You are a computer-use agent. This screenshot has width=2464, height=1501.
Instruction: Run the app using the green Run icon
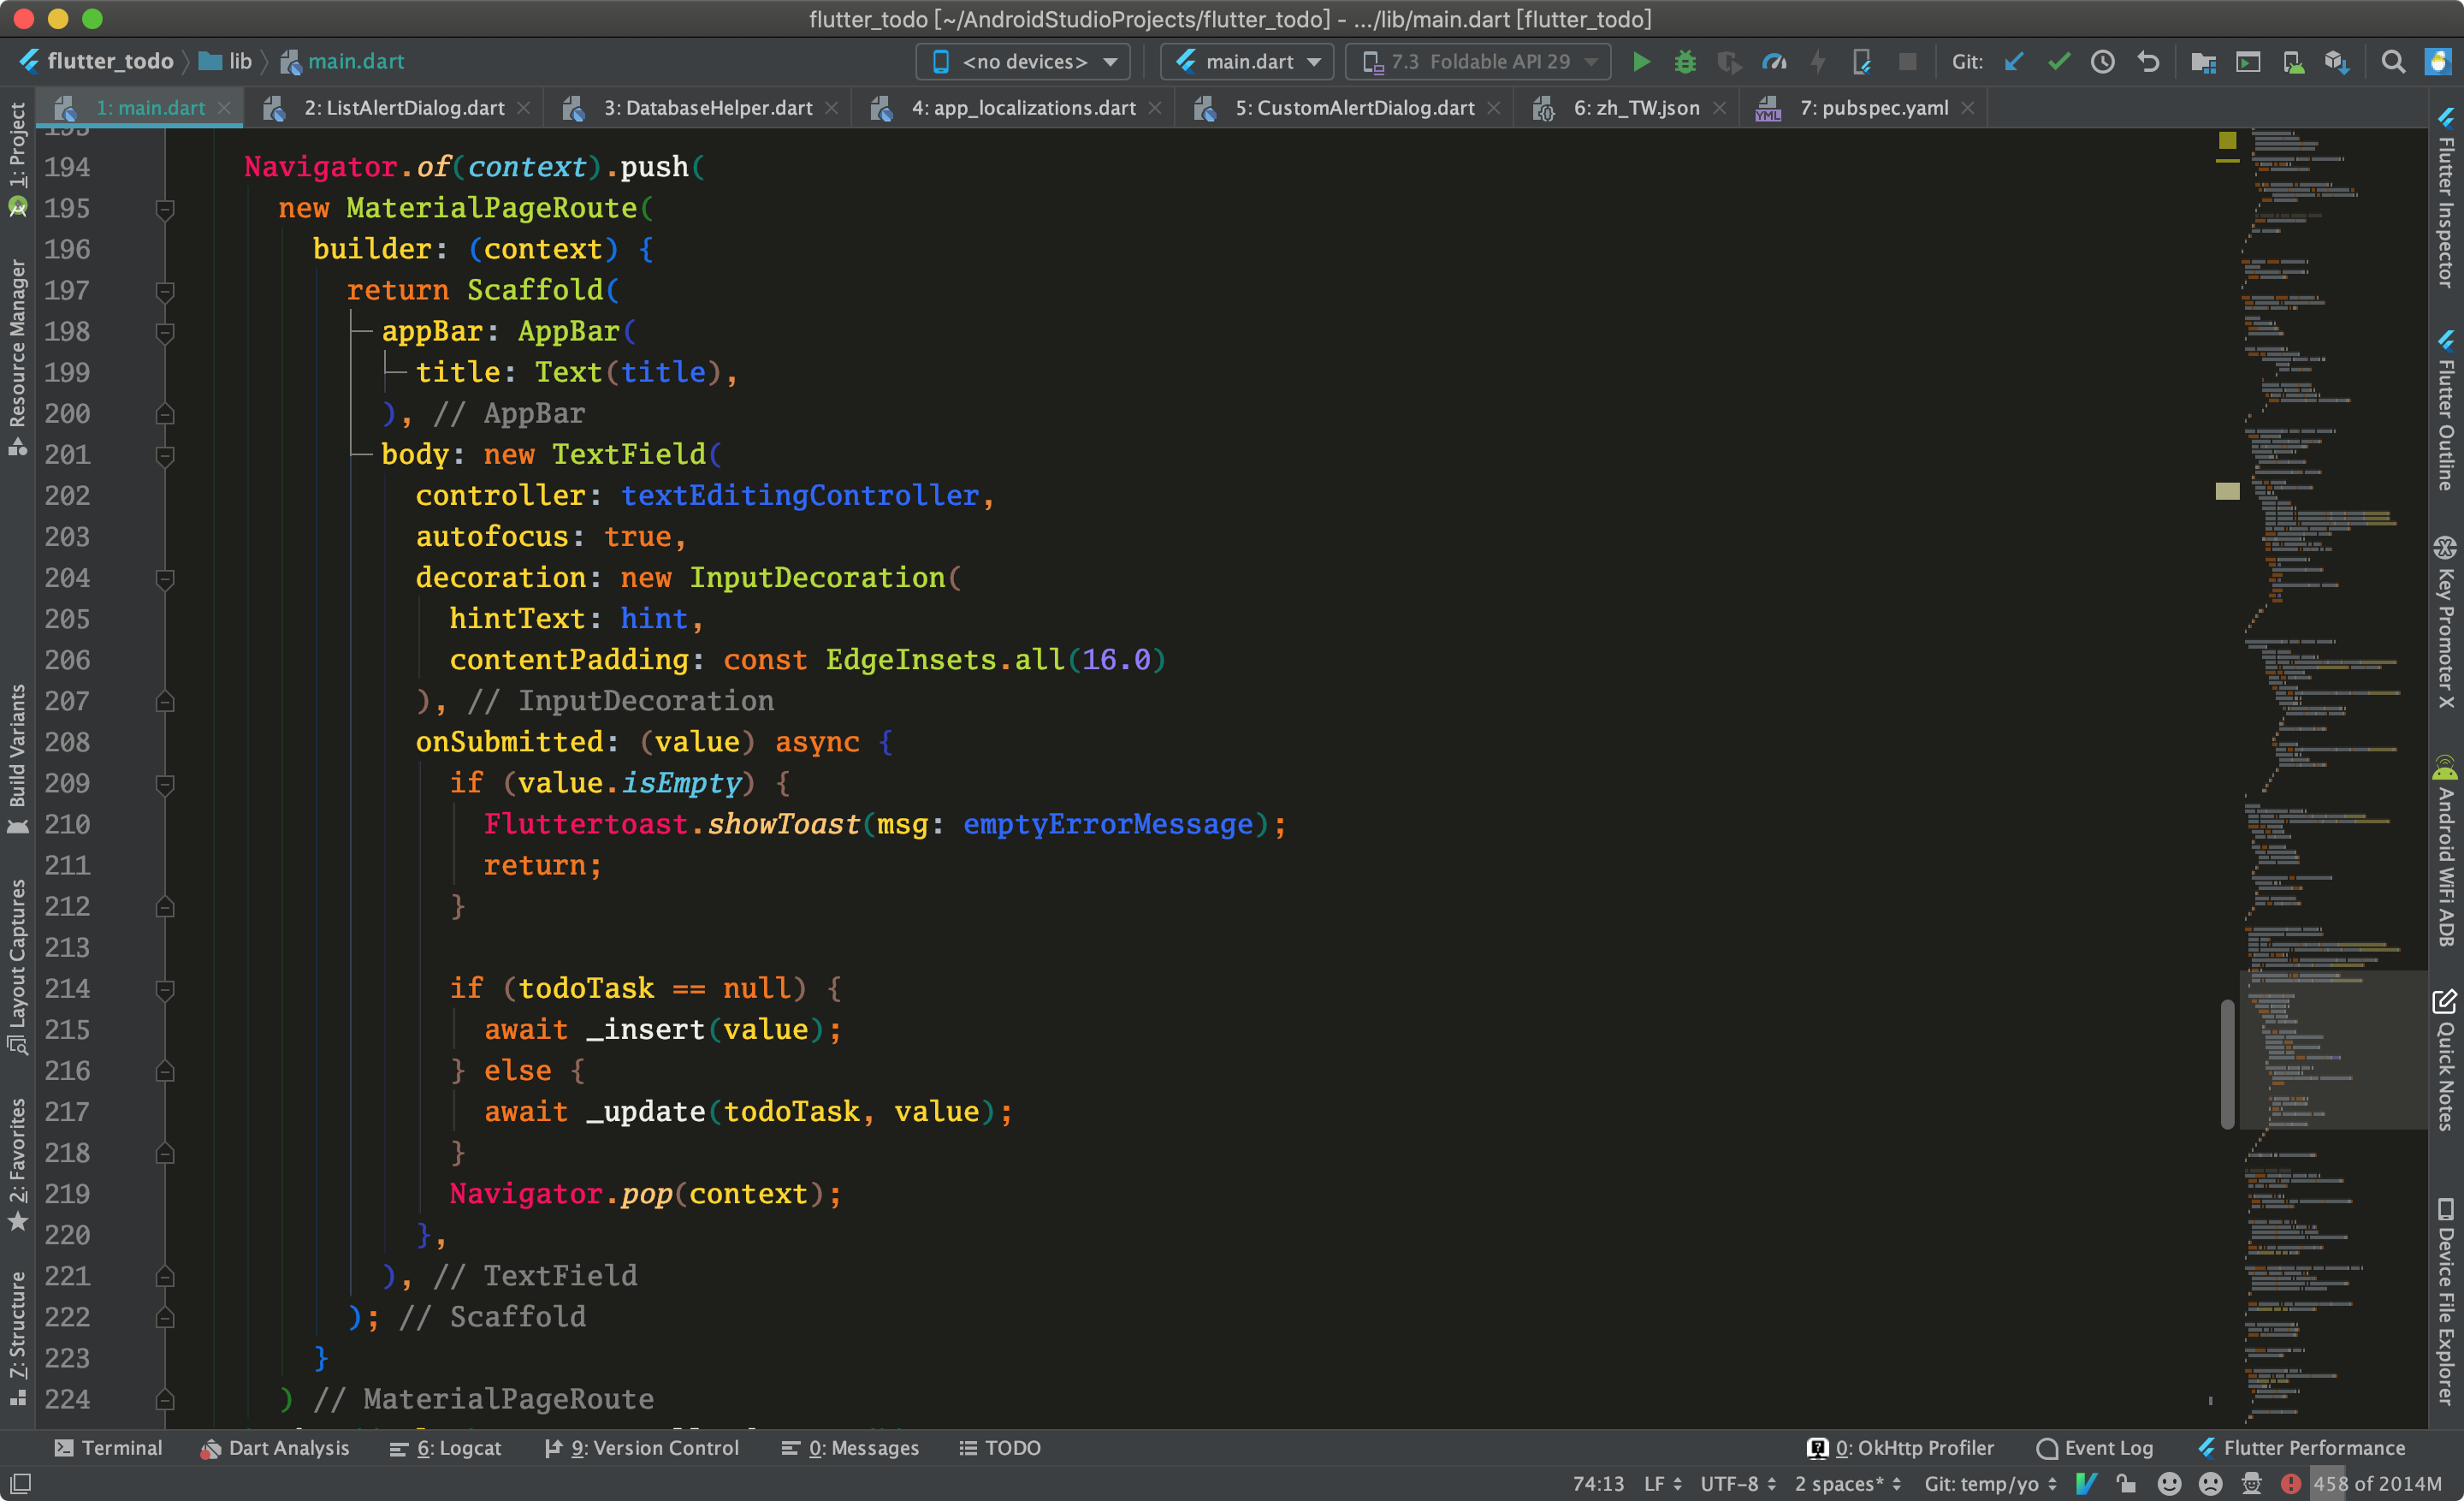1643,61
